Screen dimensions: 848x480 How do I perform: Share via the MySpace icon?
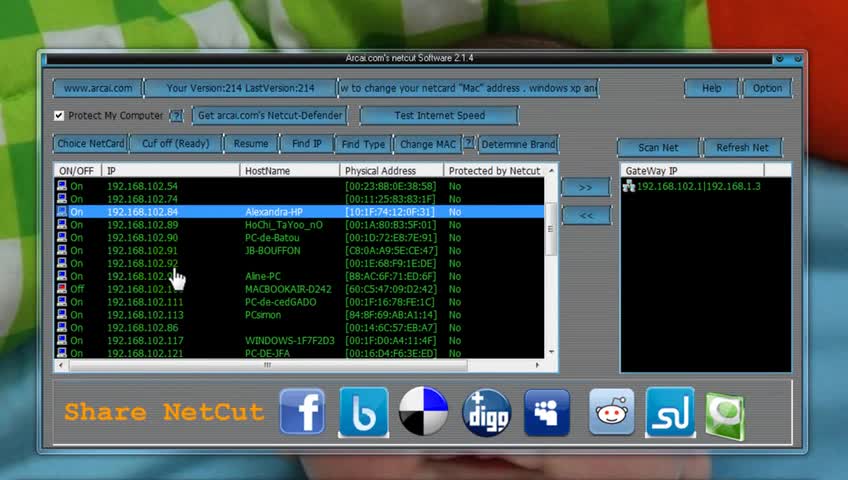pos(547,412)
